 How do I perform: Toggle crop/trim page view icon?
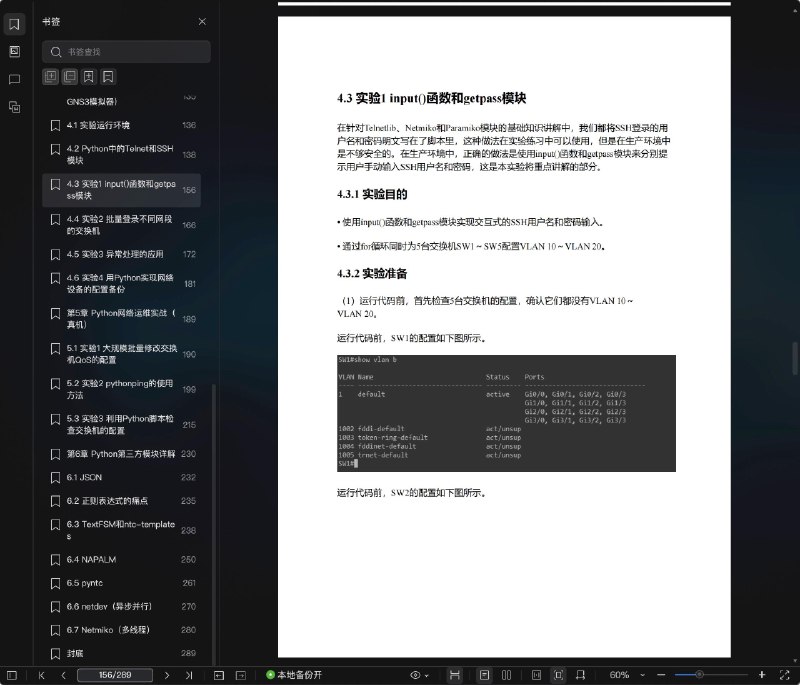tap(556, 675)
